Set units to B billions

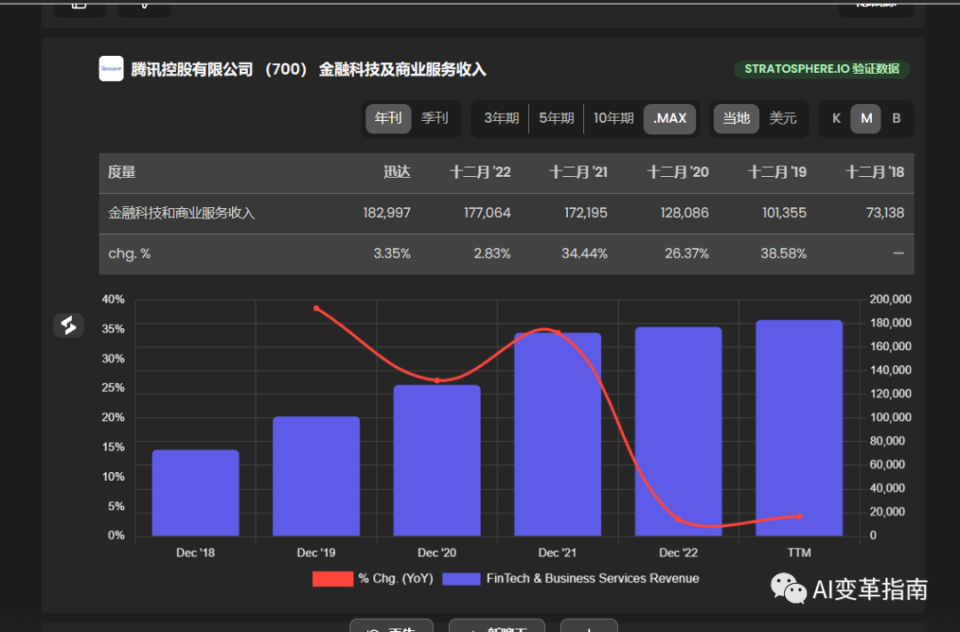click(x=896, y=118)
